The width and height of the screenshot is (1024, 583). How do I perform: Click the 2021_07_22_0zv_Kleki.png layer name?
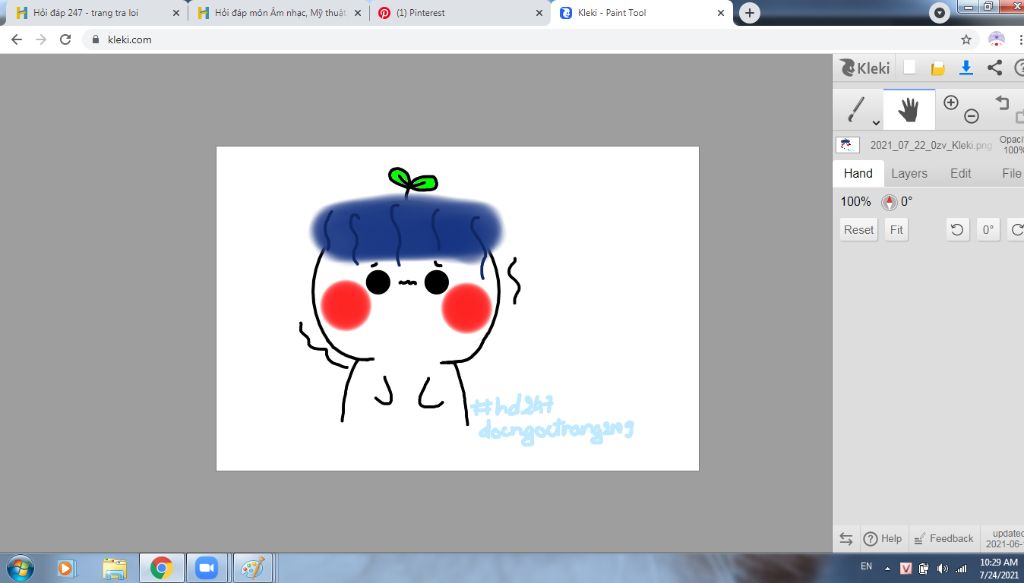[x=931, y=145]
